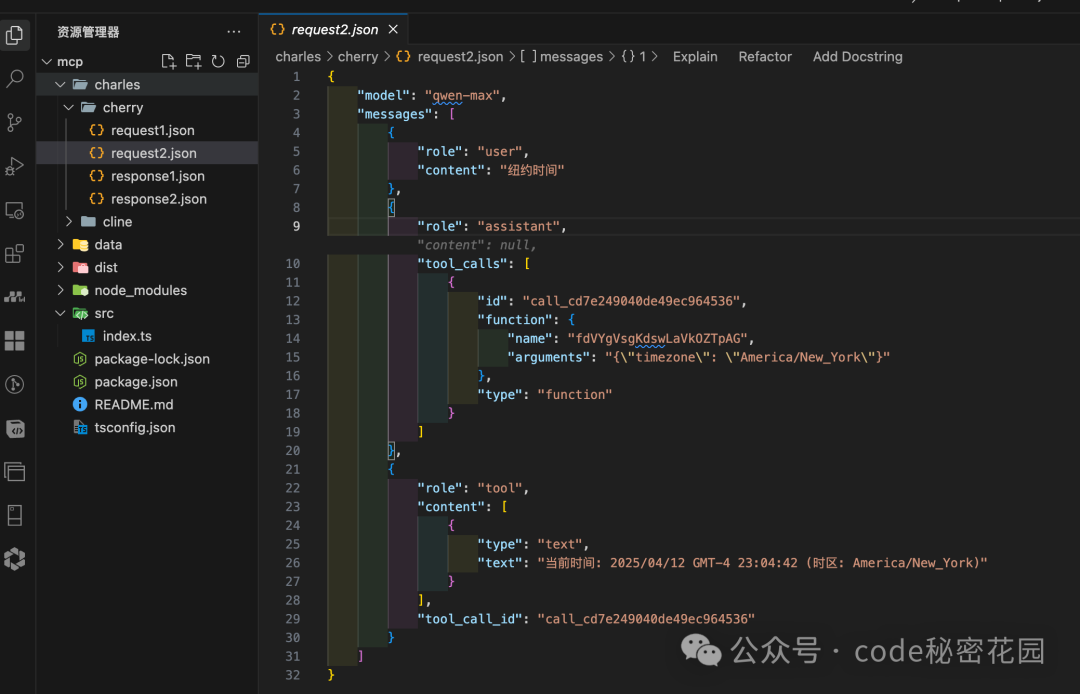Image resolution: width=1080 pixels, height=694 pixels.
Task: Open tsconfig.json file
Action: pyautogui.click(x=147, y=428)
